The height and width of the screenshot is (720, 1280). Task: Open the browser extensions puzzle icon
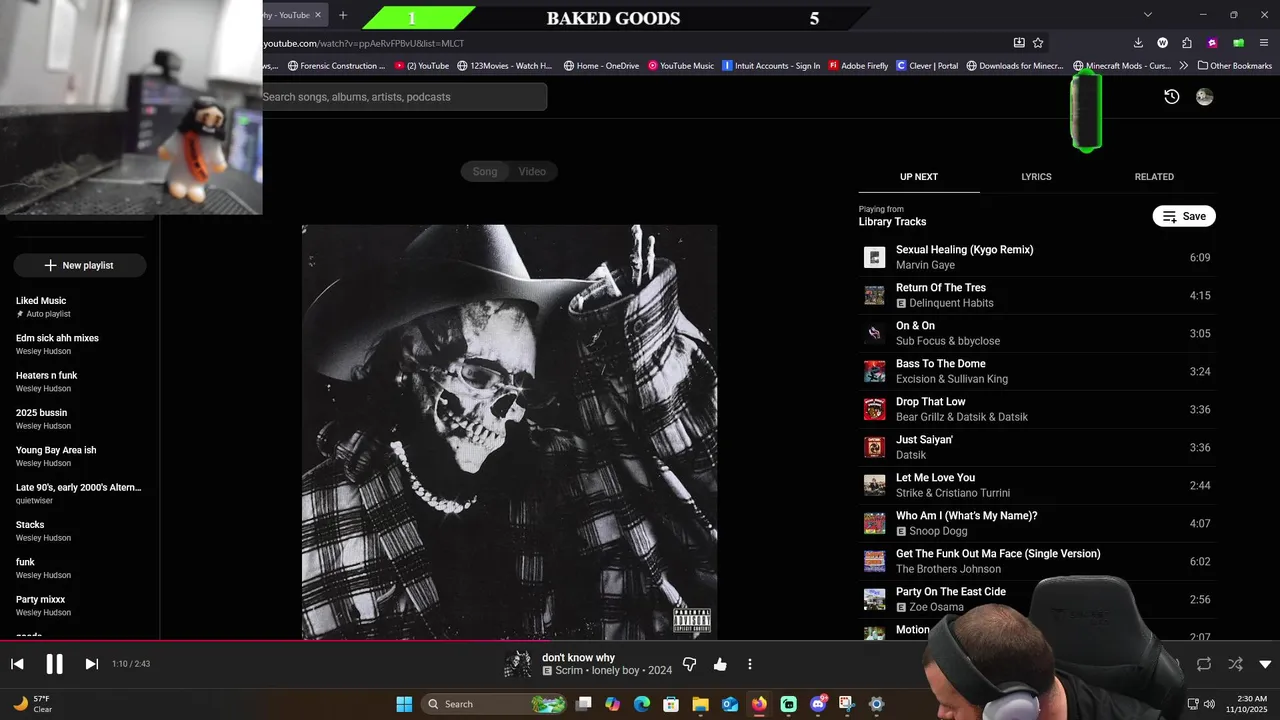1187,43
